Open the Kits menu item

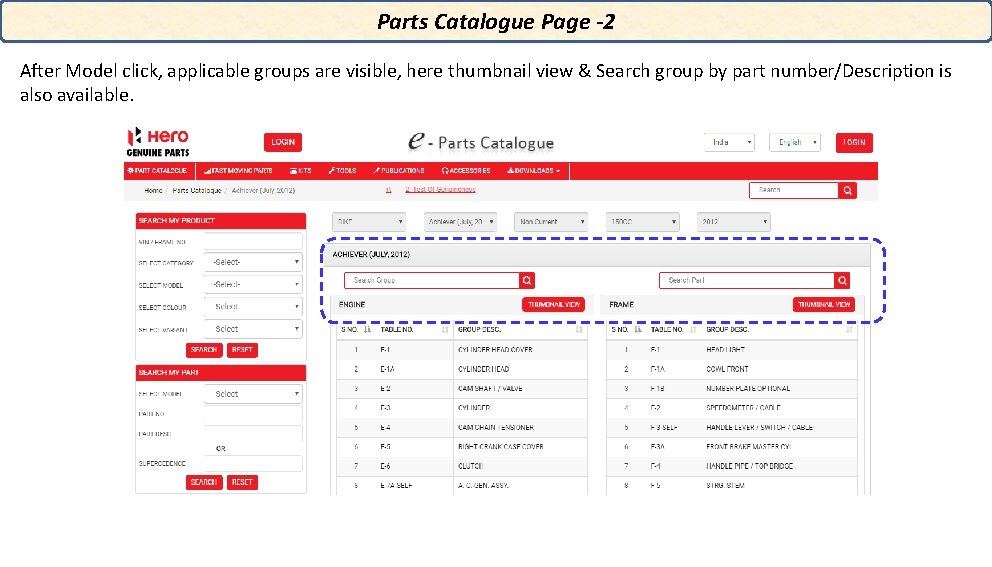point(301,171)
